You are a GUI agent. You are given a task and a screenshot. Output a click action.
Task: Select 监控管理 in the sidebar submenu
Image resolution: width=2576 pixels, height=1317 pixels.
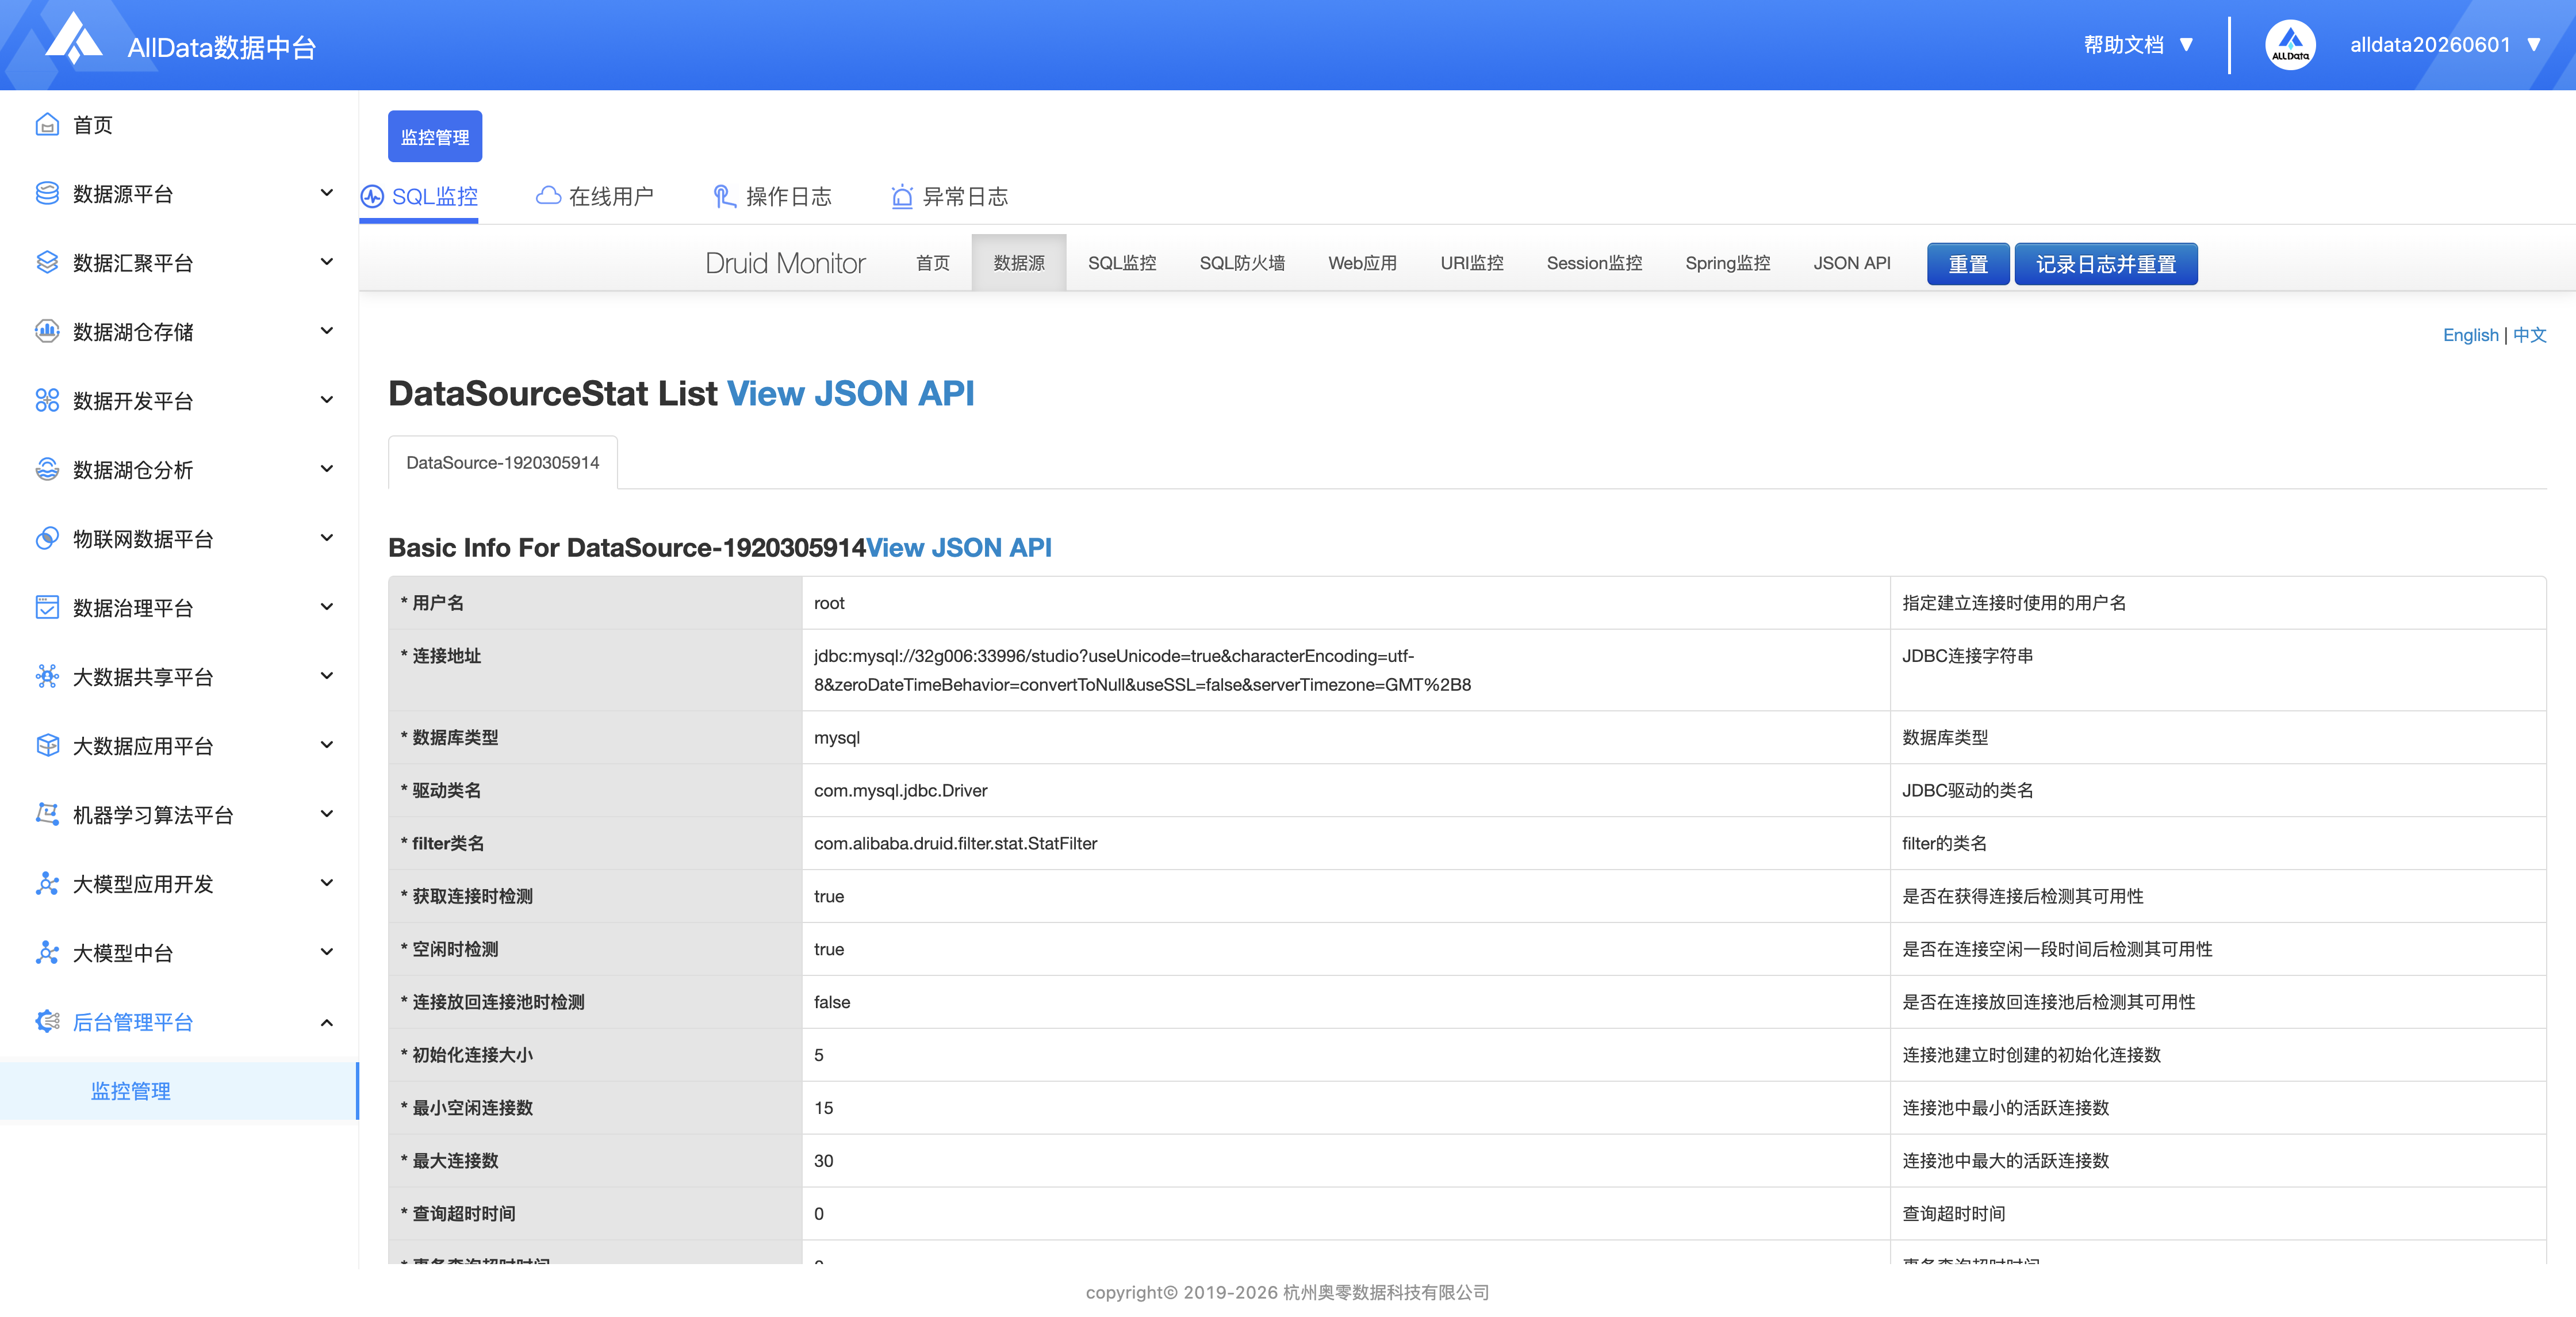179,1091
